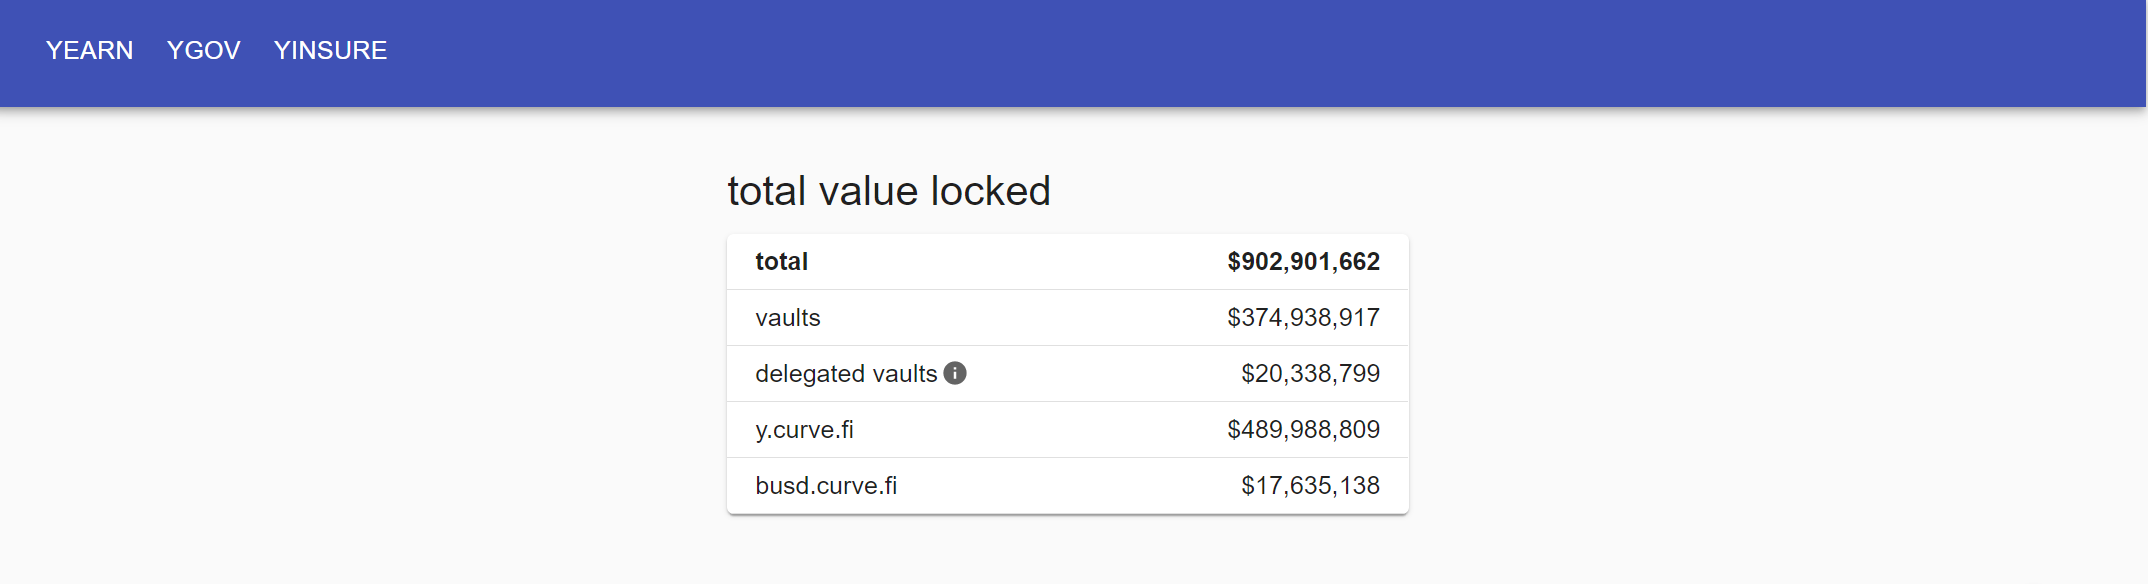This screenshot has height=584, width=2148.
Task: Open the busd.curve.fi row label
Action: [x=826, y=486]
